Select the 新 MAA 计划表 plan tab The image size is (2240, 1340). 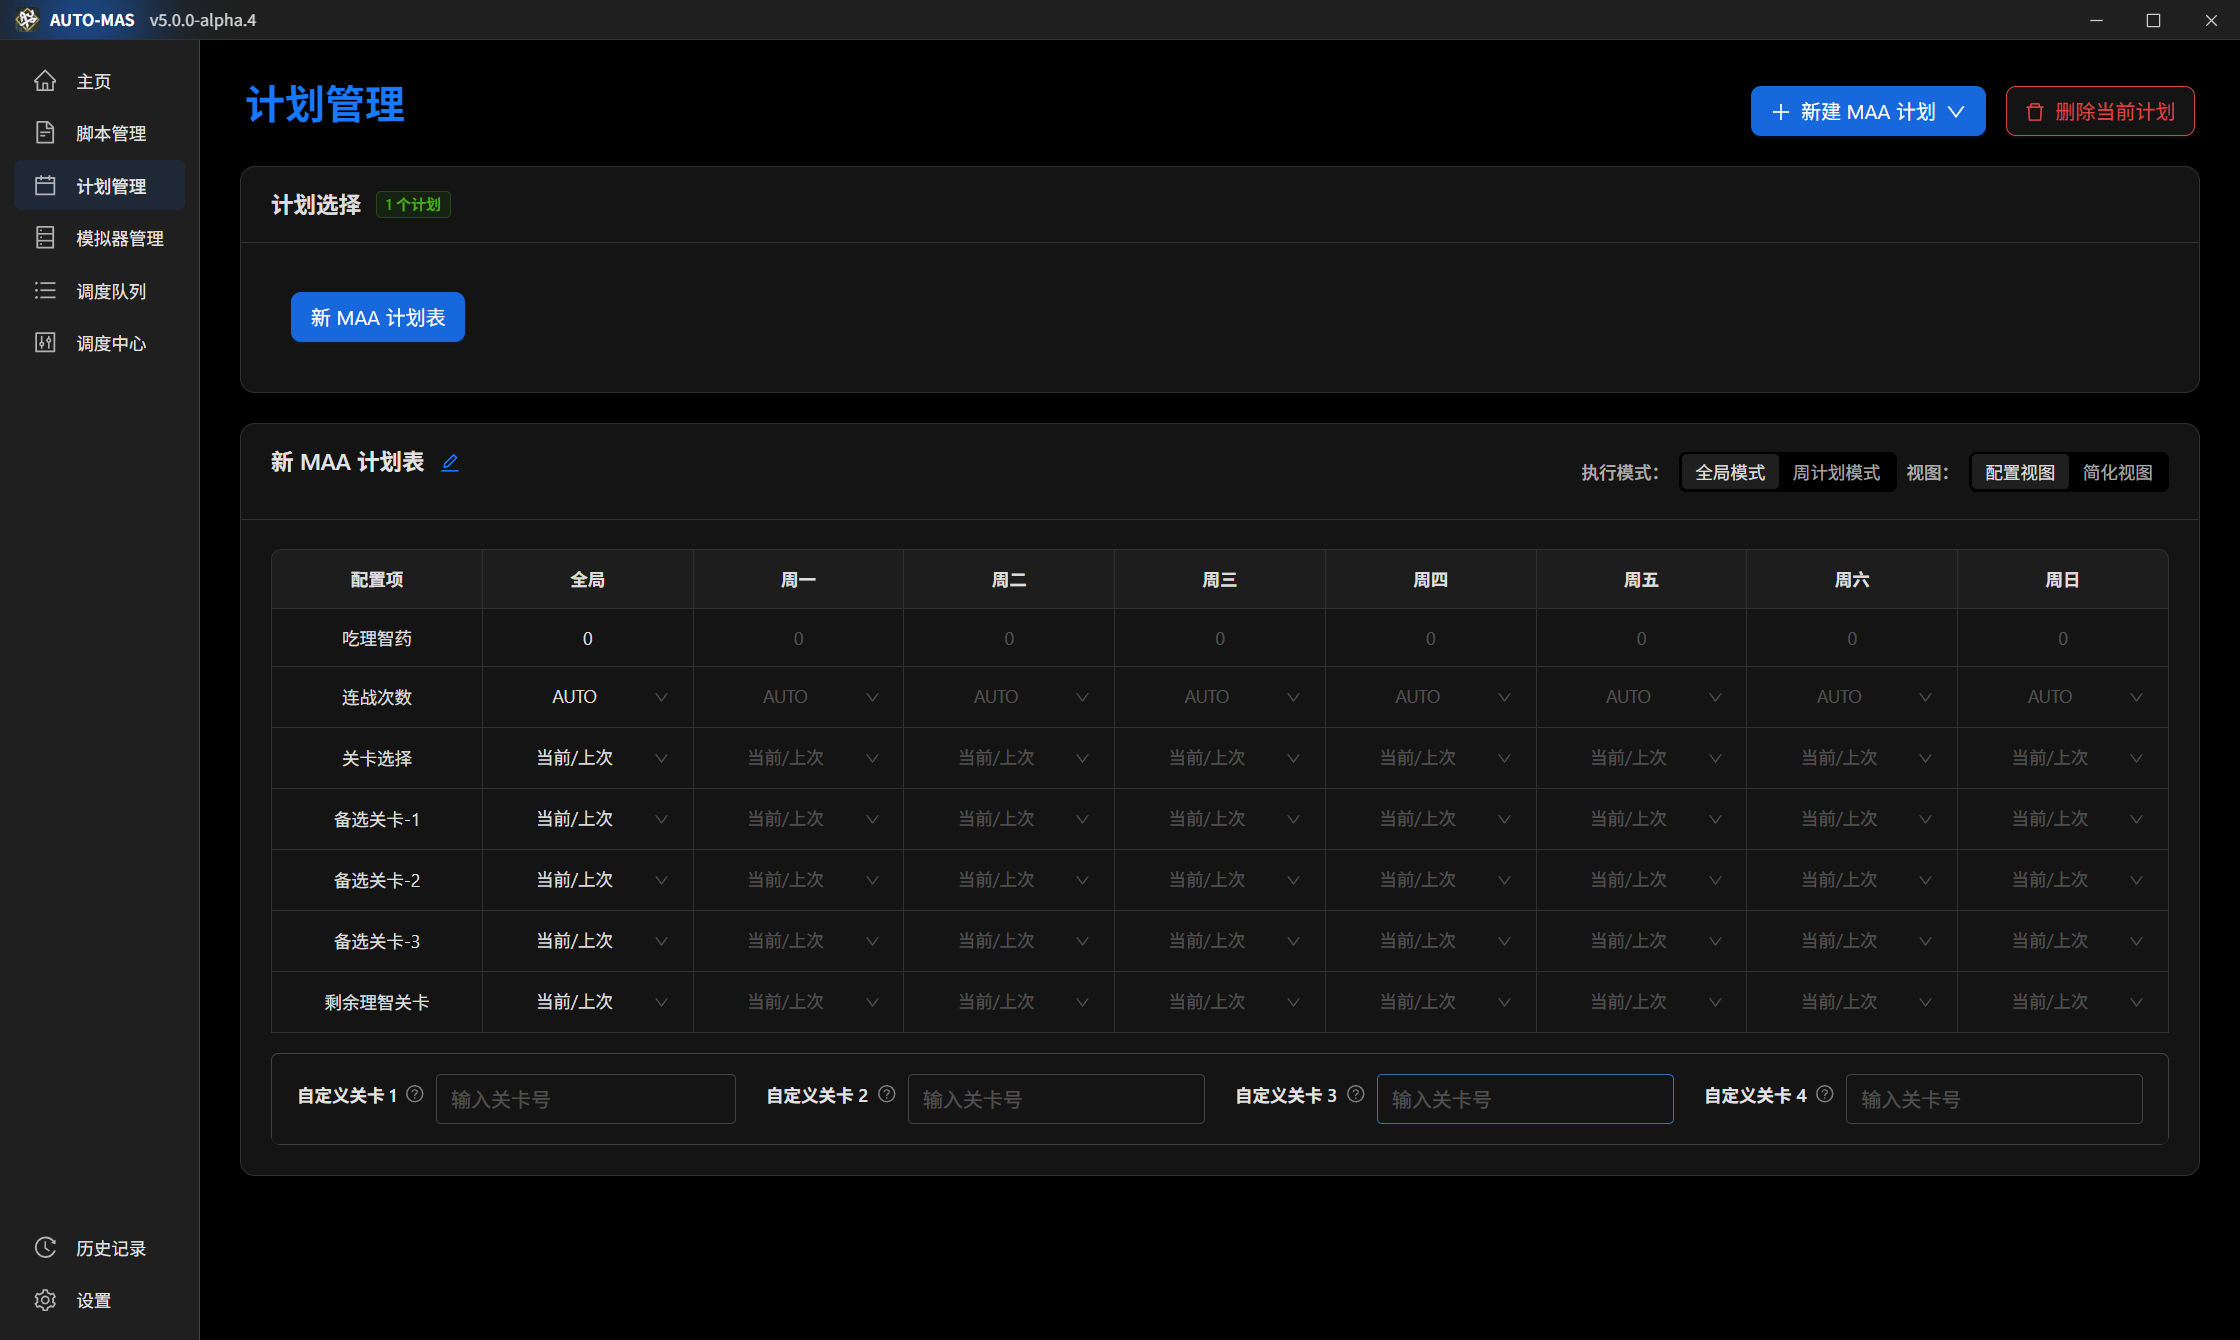[378, 318]
